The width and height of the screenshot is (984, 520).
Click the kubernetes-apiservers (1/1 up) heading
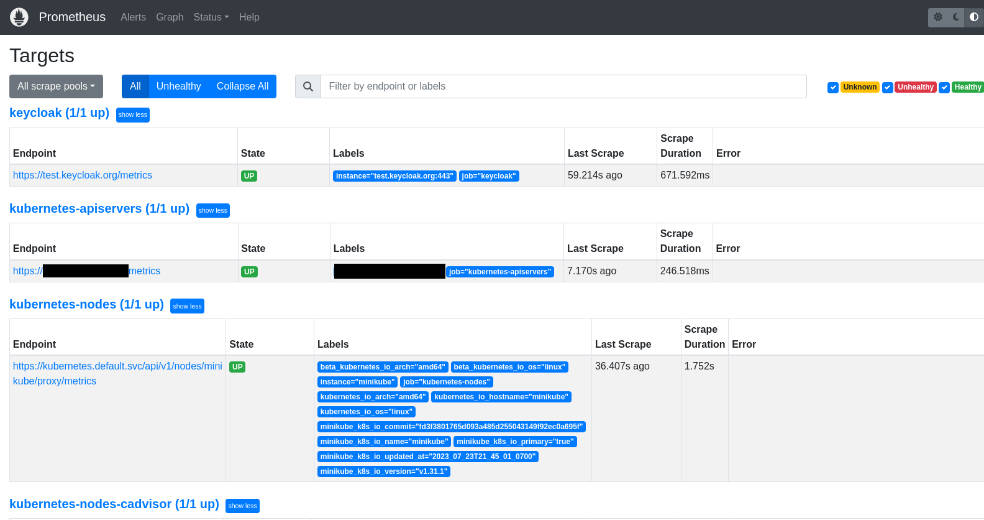pyautogui.click(x=99, y=209)
